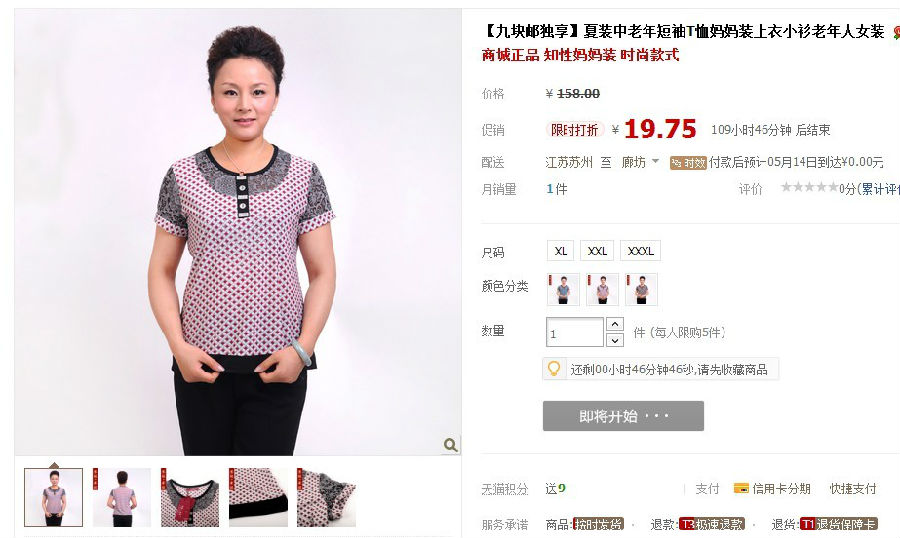Click the lightbulb reminder icon

(554, 369)
